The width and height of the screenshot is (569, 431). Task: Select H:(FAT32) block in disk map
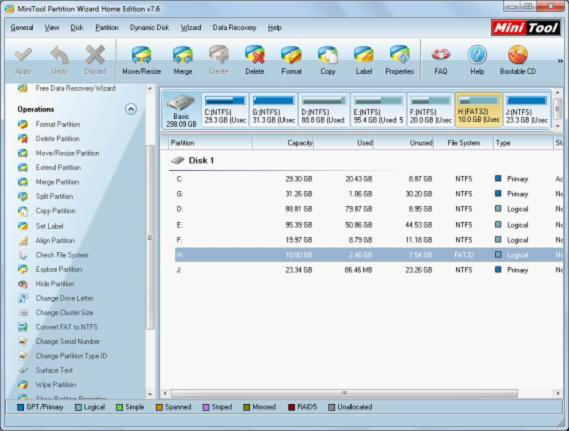(x=479, y=110)
